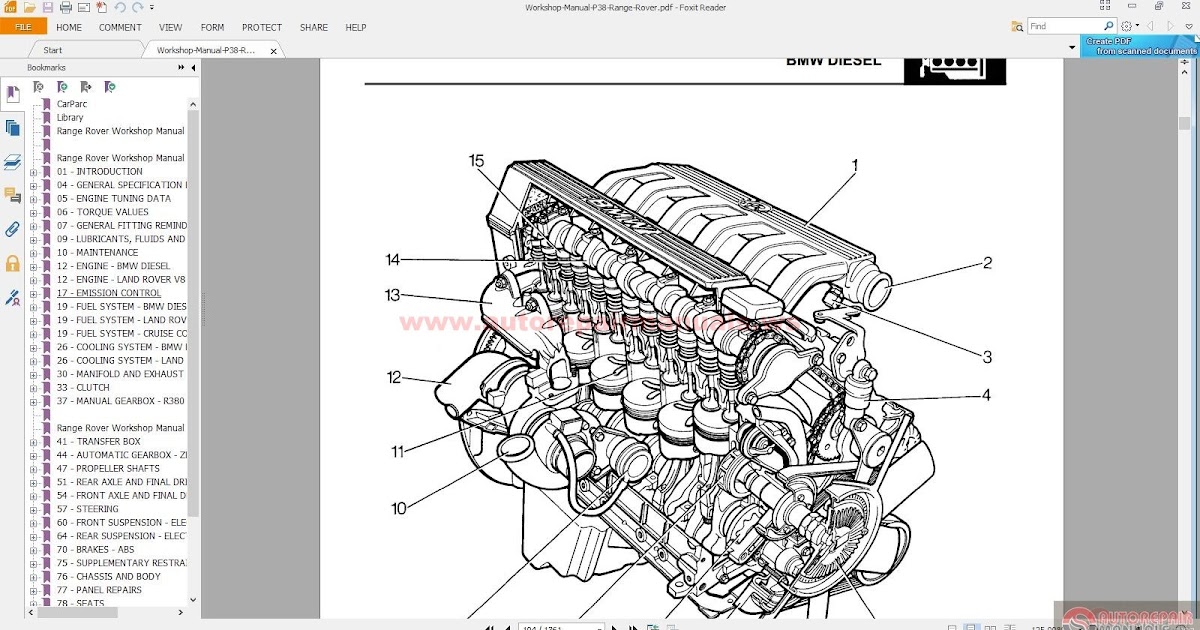
Task: Expand the 77 - PANEL REPAIRS node
Action: pyautogui.click(x=33, y=590)
